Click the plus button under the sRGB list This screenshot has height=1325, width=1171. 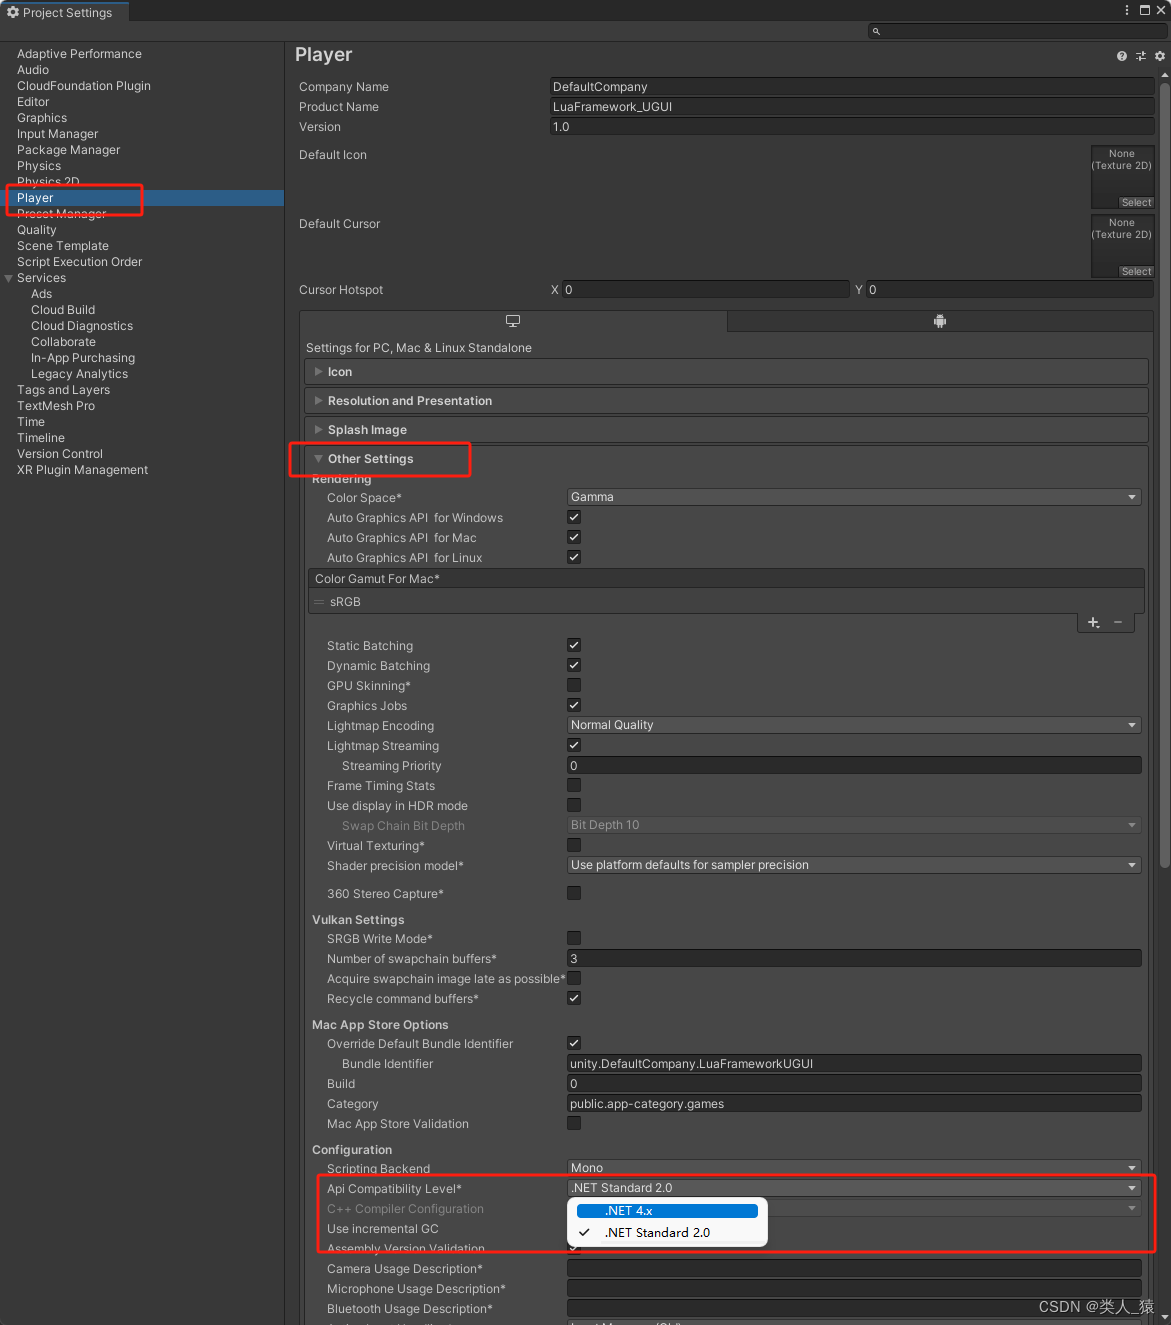coord(1093,622)
